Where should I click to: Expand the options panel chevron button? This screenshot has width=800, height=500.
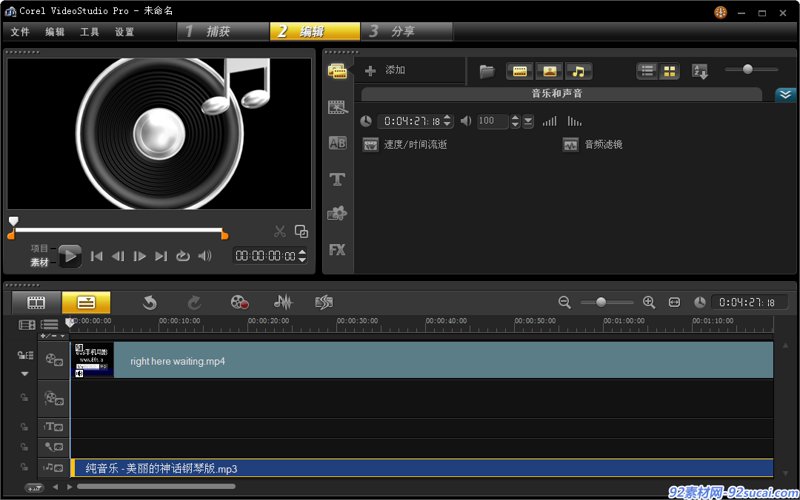(785, 95)
